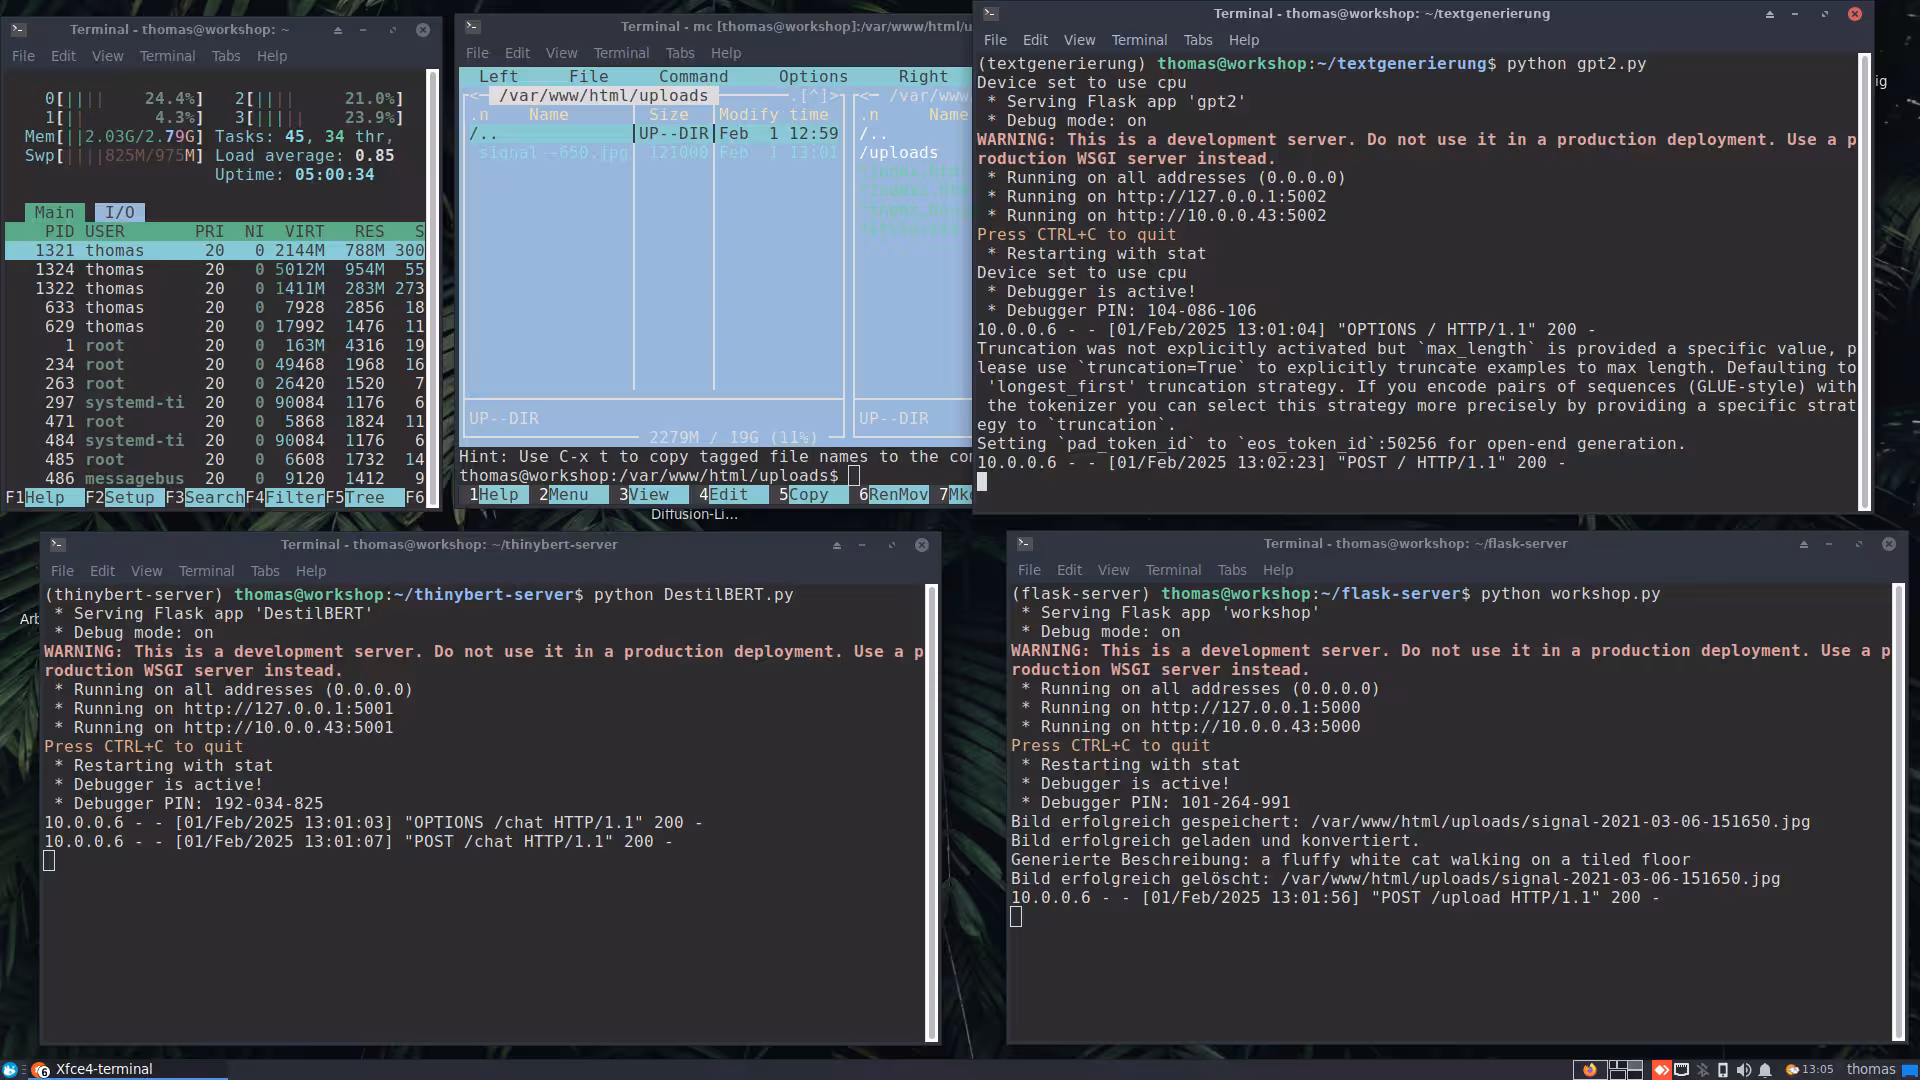Image resolution: width=1920 pixels, height=1080 pixels.
Task: Click the Firefox launcher in the panel
Action: point(1589,1070)
